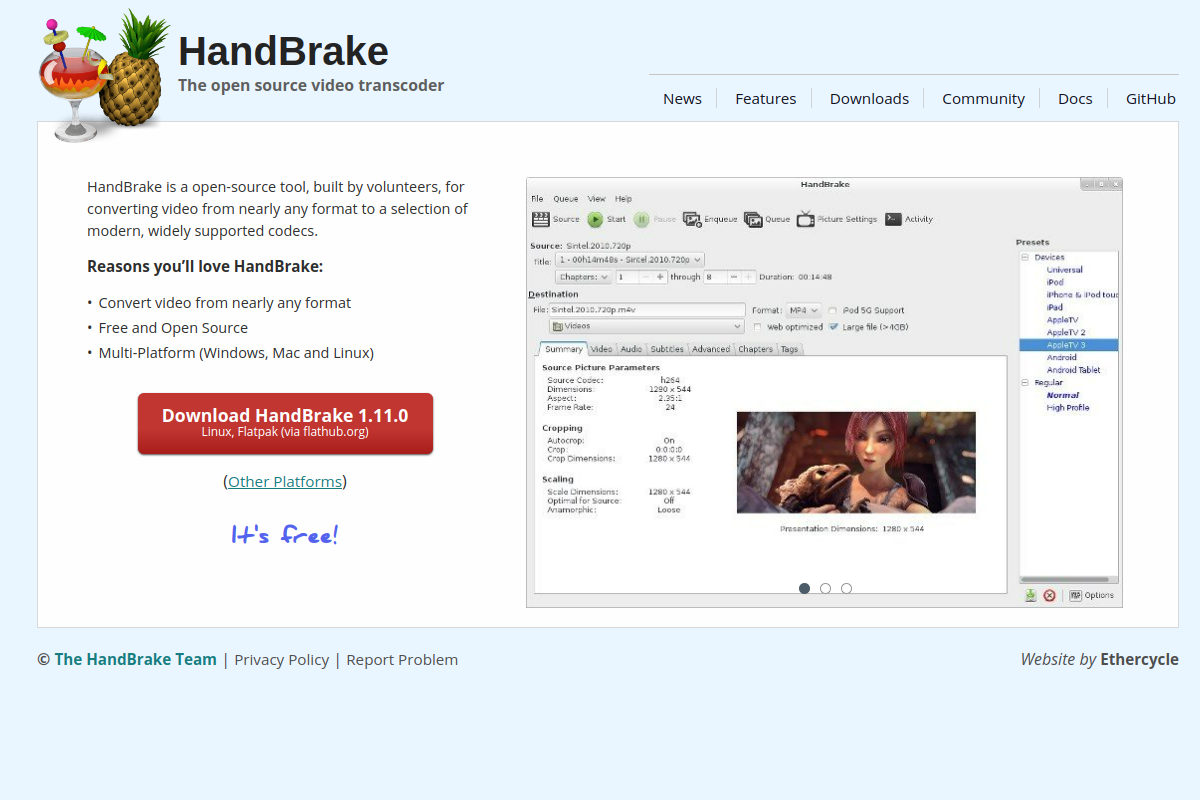Click the red preset remove icon
The width and height of the screenshot is (1200, 800).
1049,594
